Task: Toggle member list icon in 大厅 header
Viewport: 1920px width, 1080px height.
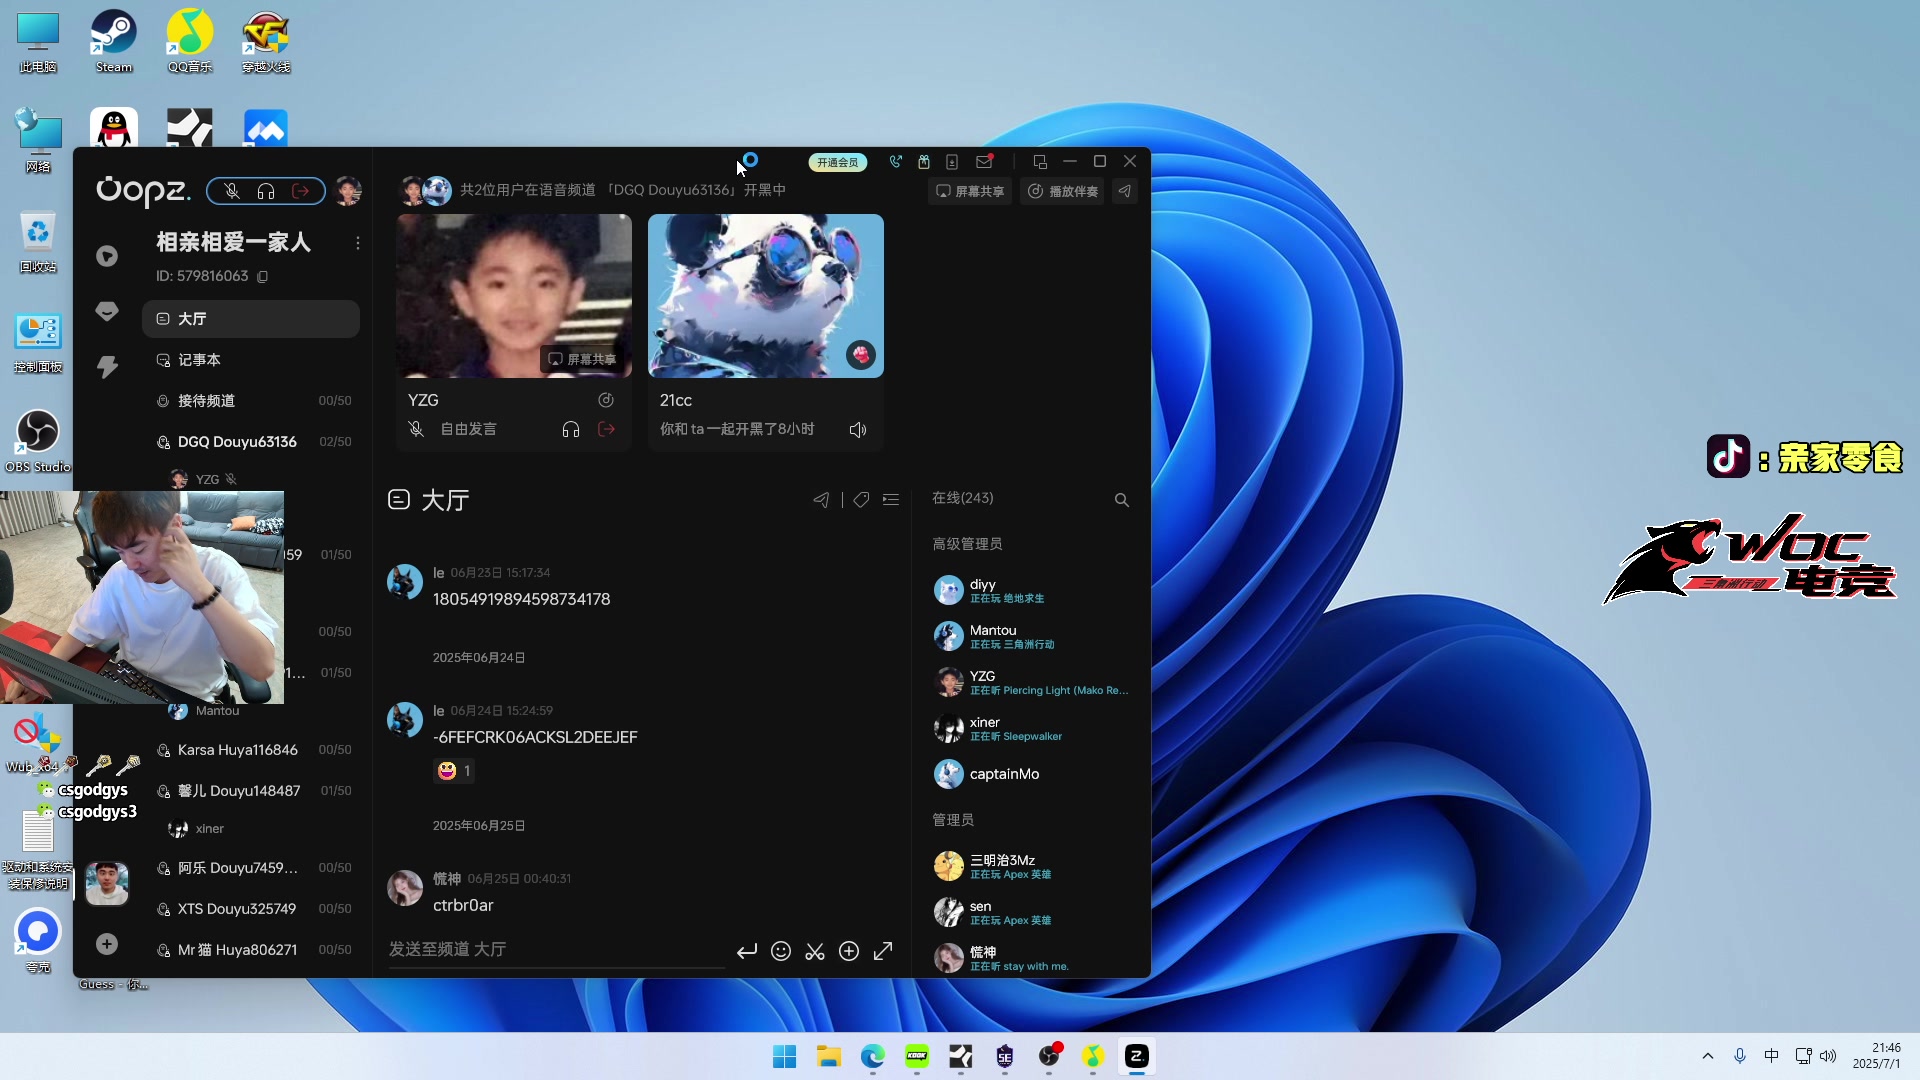Action: coord(891,500)
